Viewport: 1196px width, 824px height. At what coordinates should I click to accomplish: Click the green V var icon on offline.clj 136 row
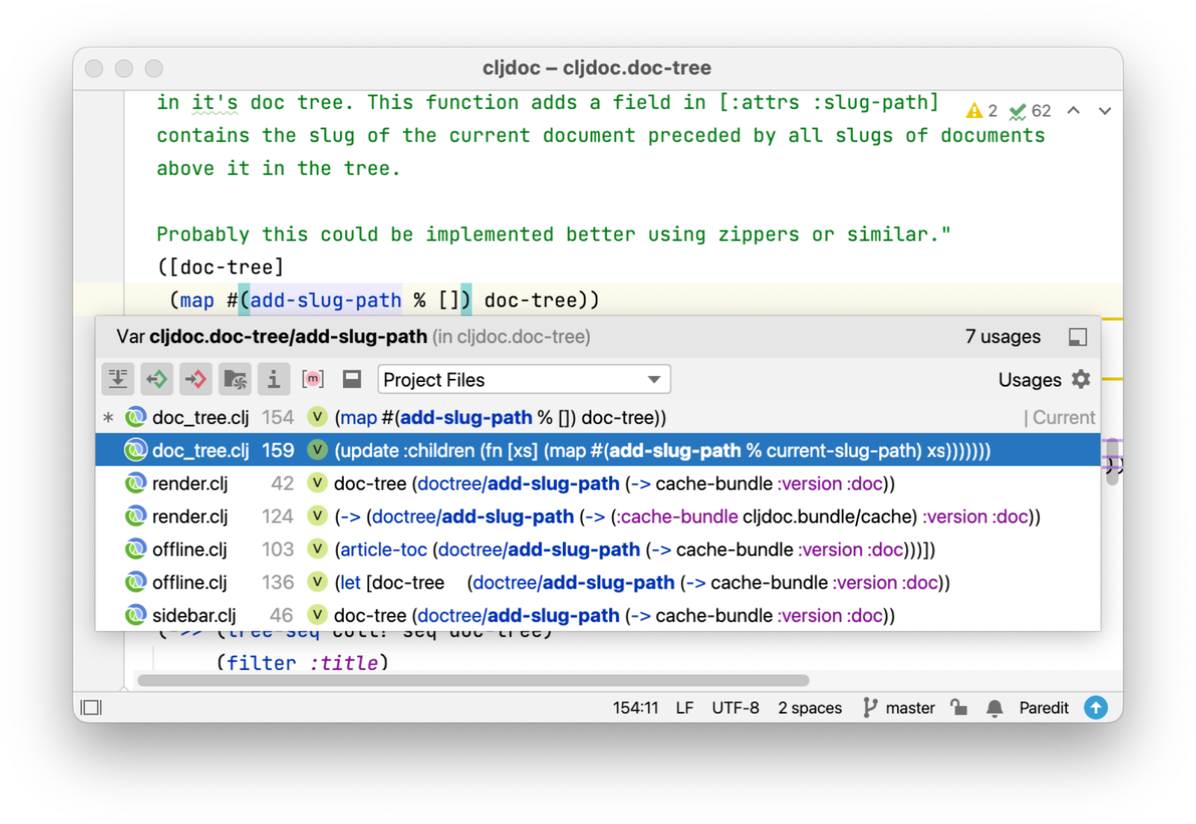pos(317,582)
